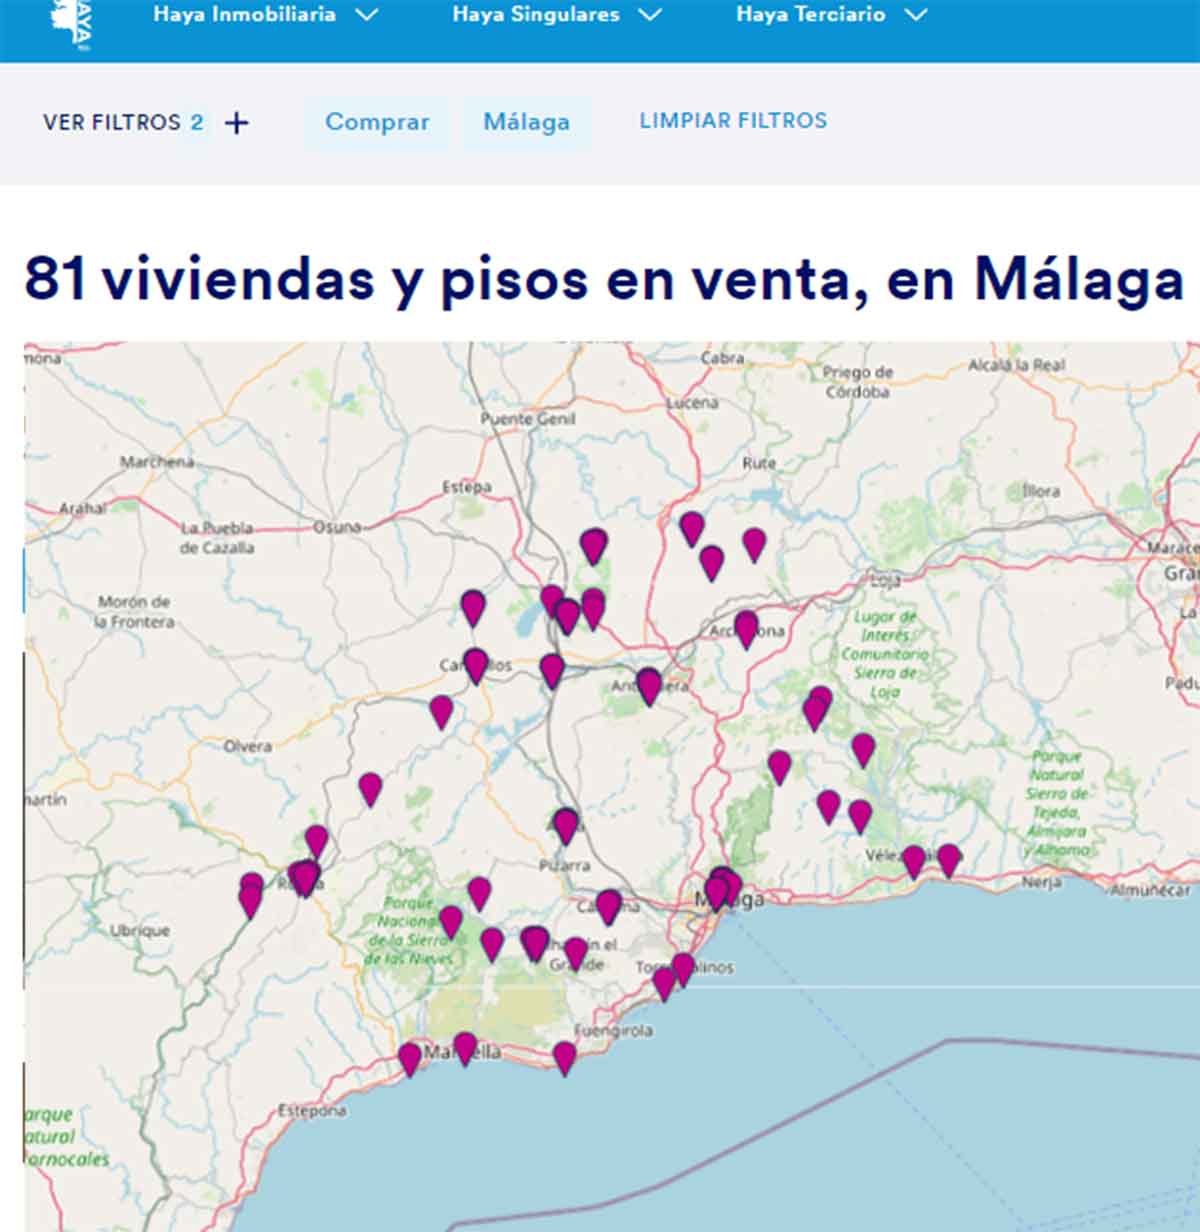Expand filters with the VER FILTROS plus icon

tap(236, 122)
